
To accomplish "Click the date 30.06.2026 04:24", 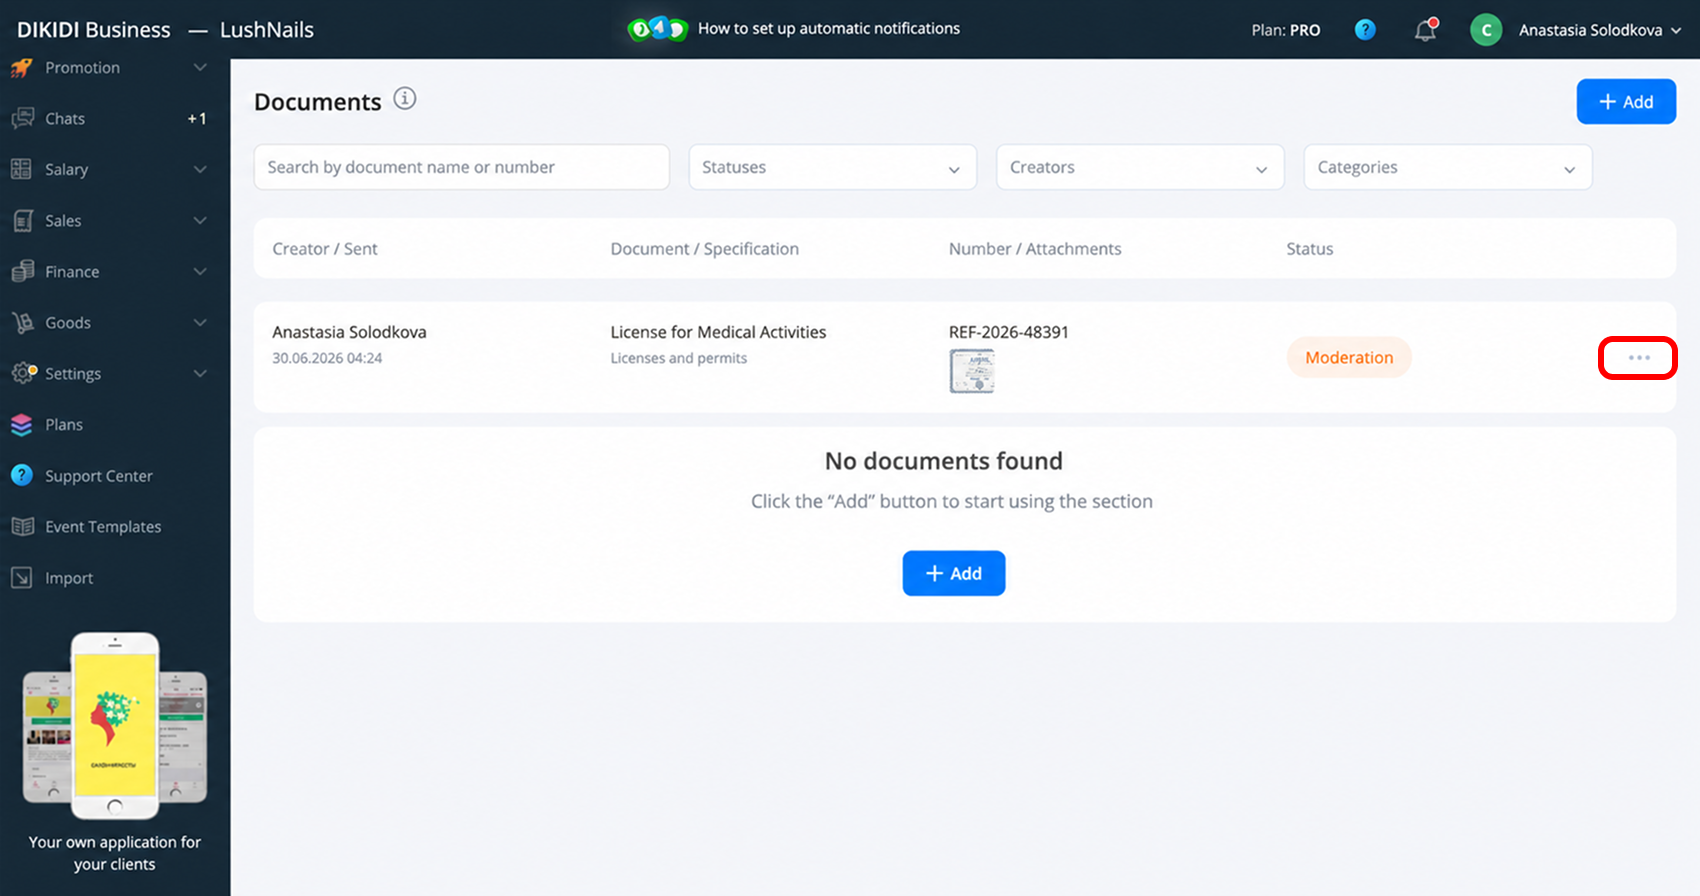I will pos(327,358).
